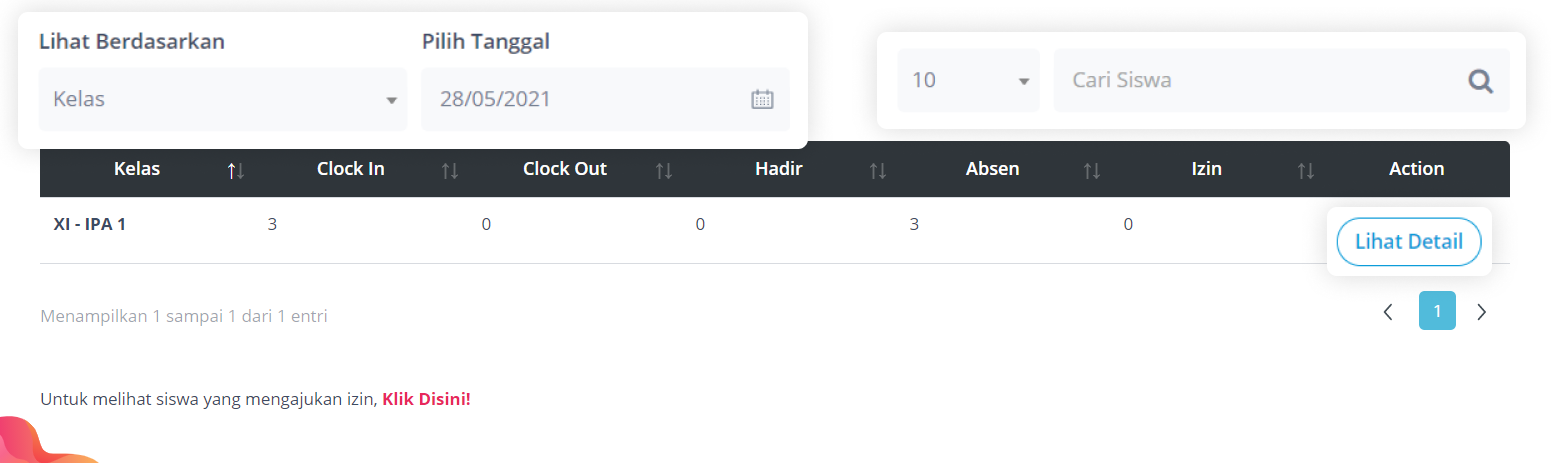
Task: Click the XI - IPA 1 row
Action: (89, 224)
